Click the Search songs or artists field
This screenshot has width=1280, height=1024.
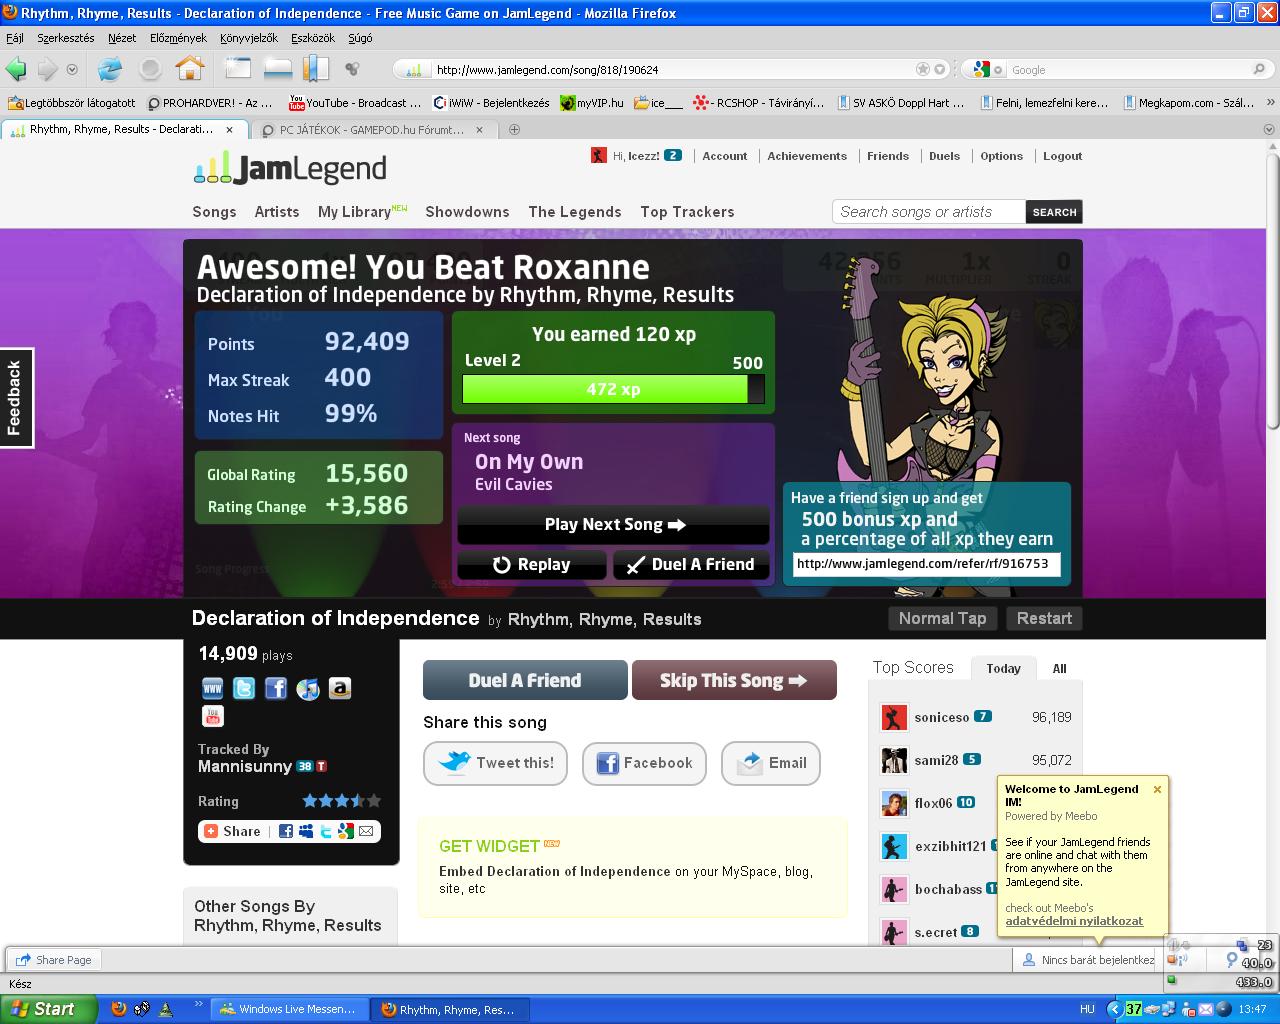tap(928, 212)
